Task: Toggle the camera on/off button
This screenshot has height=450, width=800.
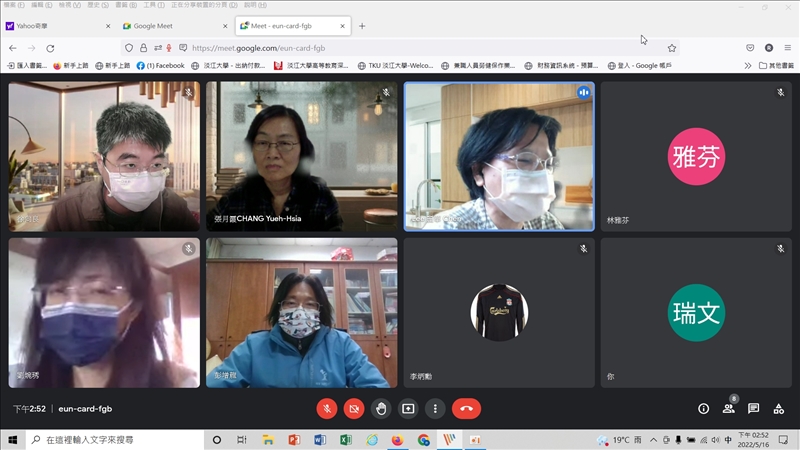Action: [353, 408]
